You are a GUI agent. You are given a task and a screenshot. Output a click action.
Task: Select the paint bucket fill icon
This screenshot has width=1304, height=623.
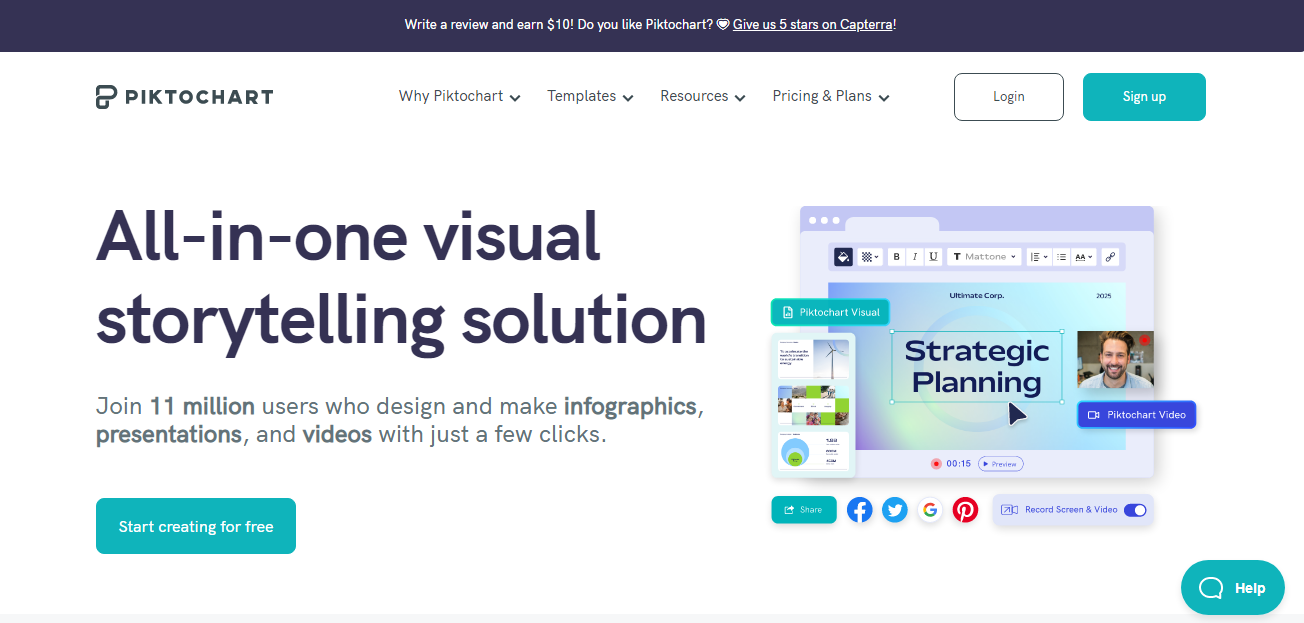(842, 257)
